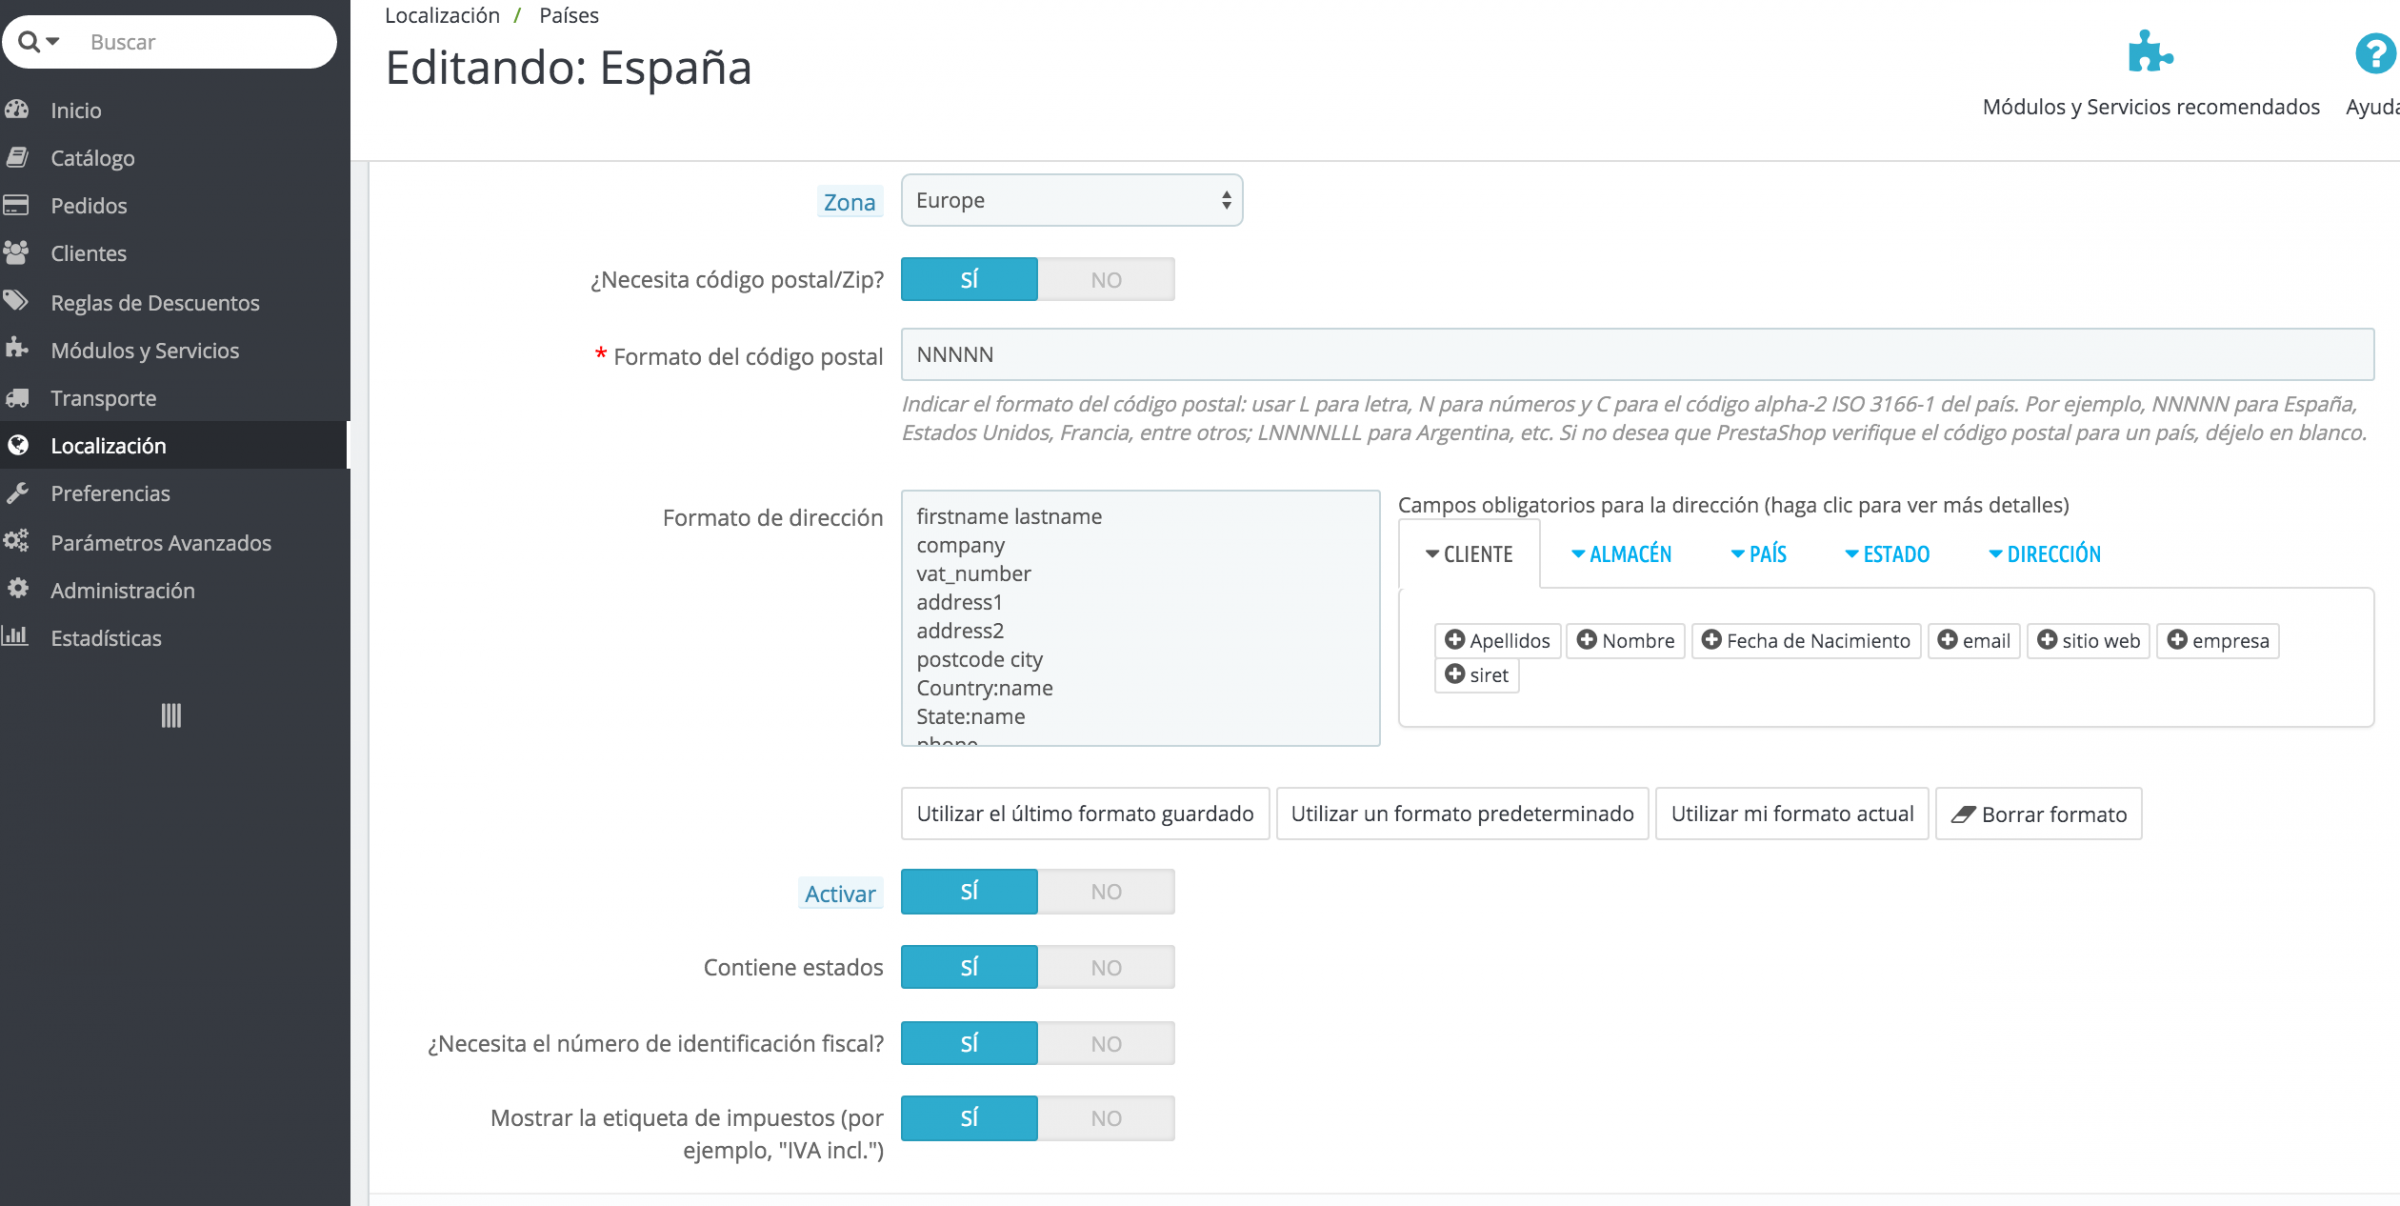Open the Ayuda help question mark icon
The height and width of the screenshot is (1206, 2400).
(2374, 54)
